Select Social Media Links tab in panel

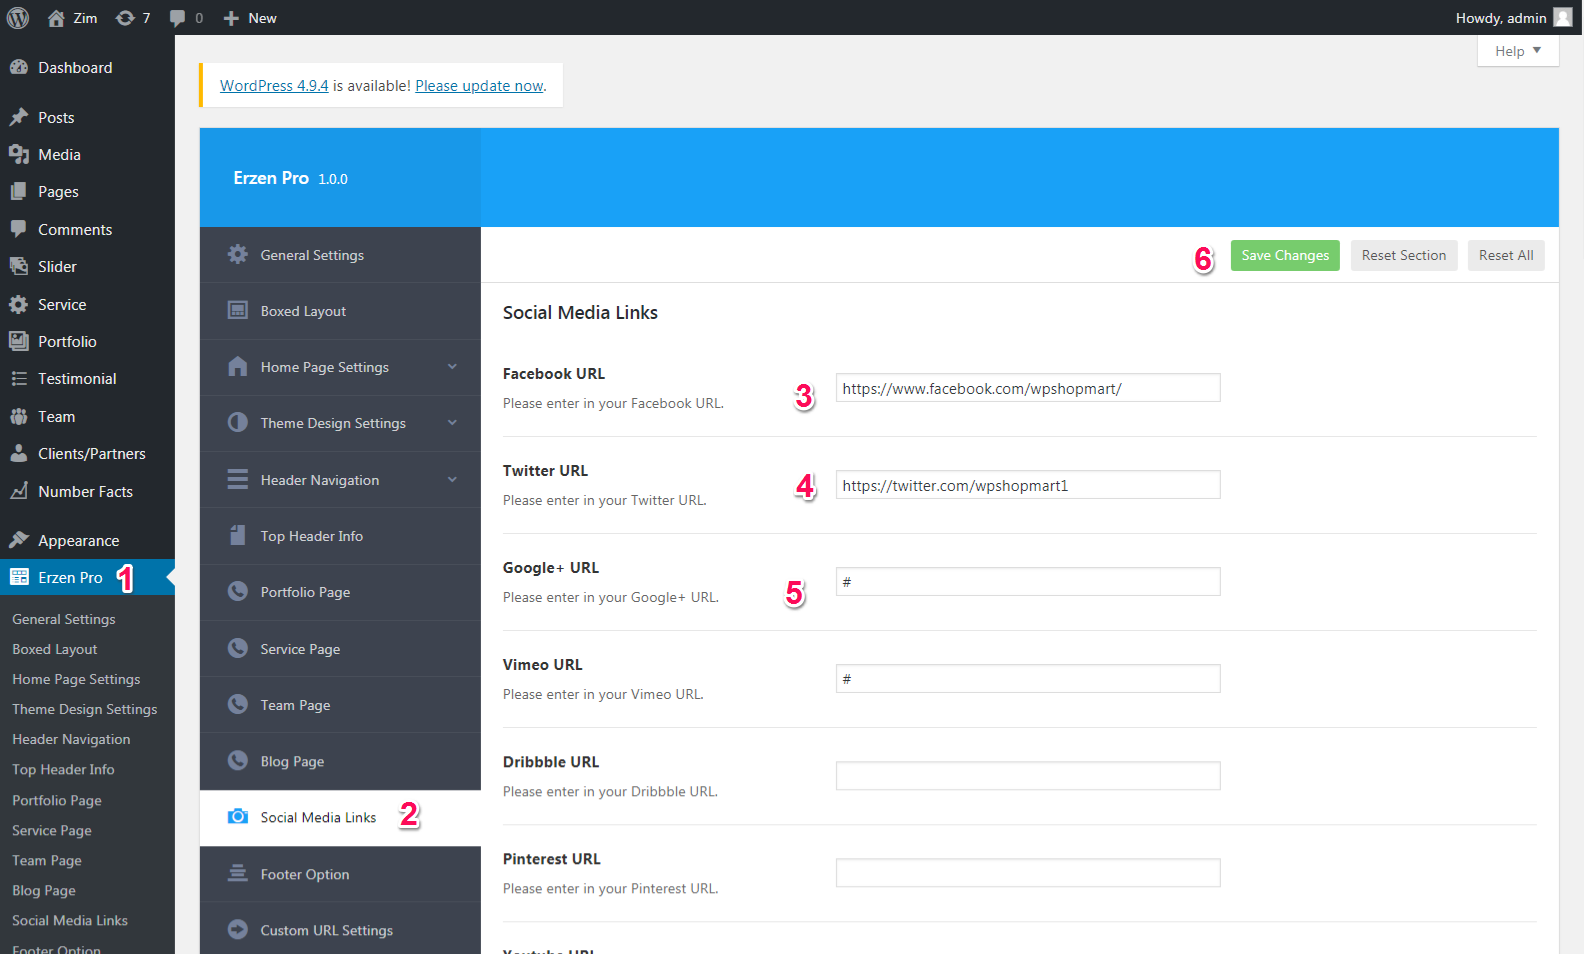tap(340, 818)
